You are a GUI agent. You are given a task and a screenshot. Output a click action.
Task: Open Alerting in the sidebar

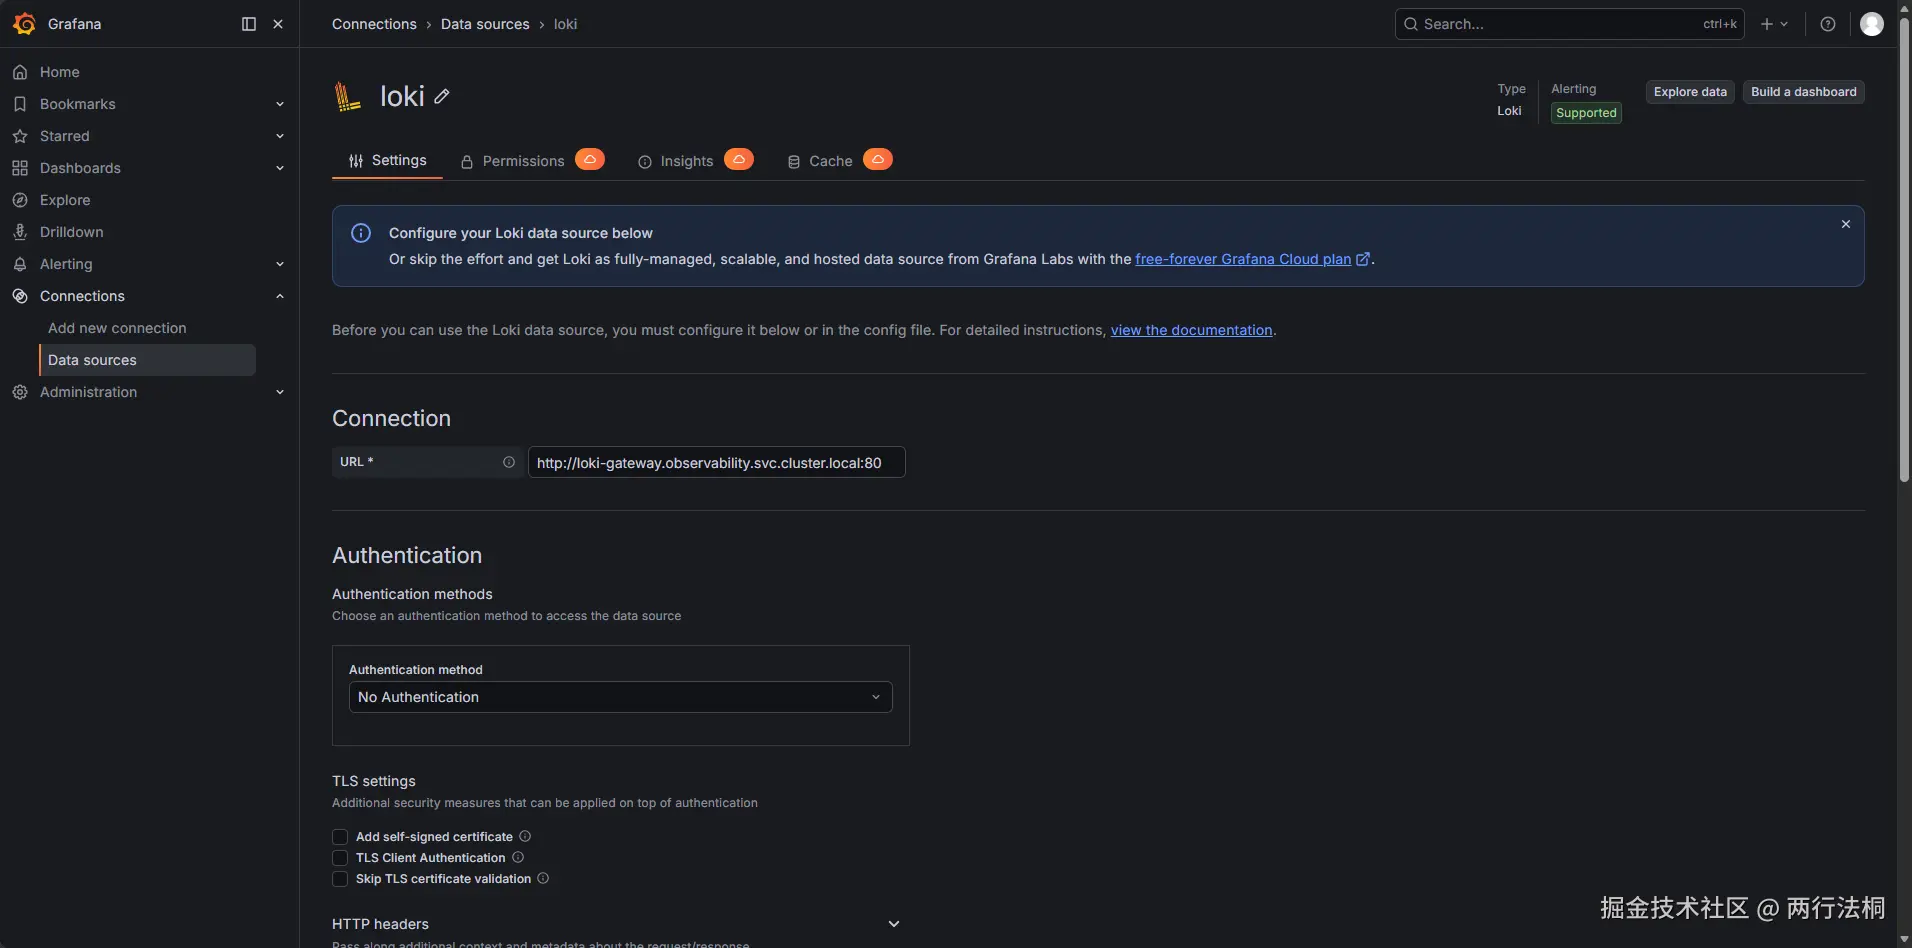click(x=66, y=264)
